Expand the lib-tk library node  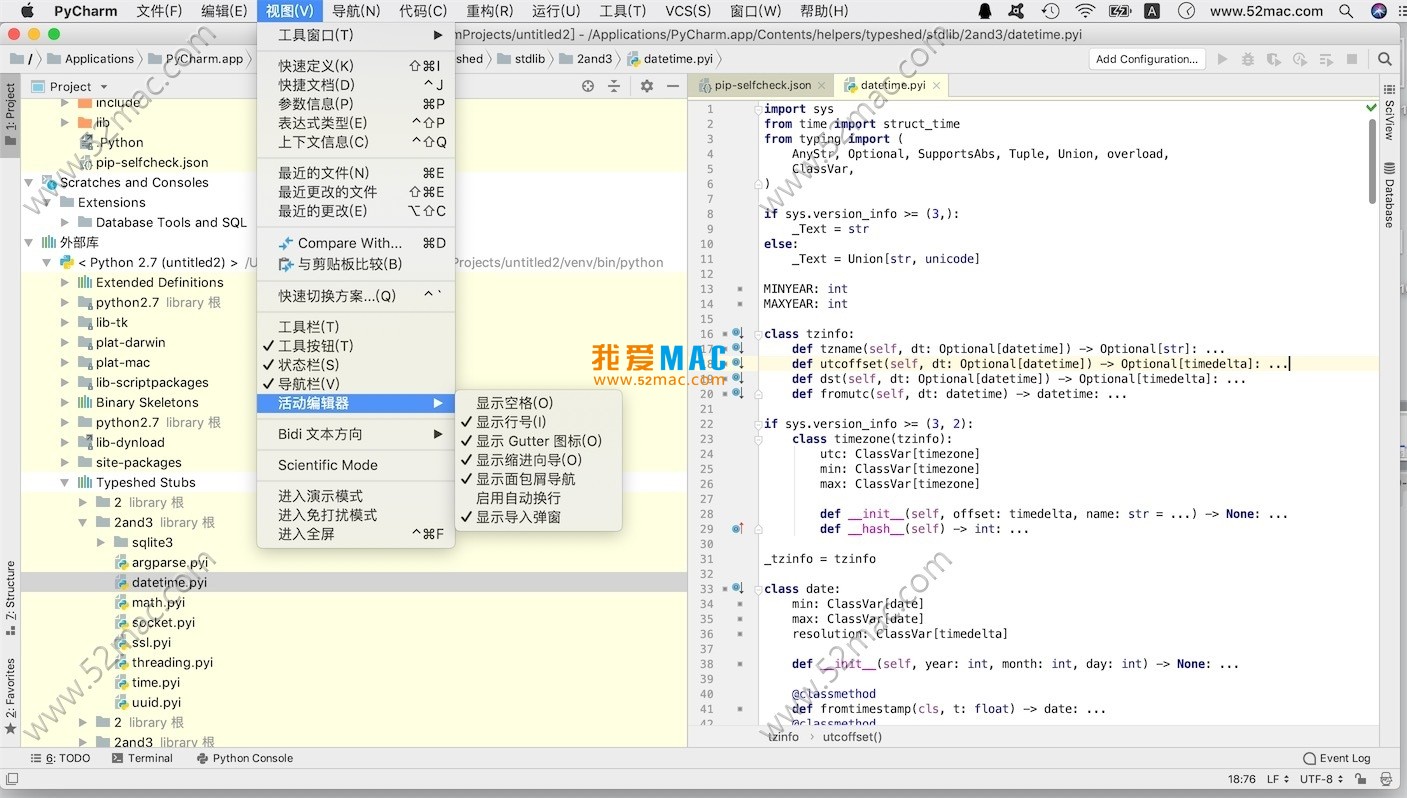pyautogui.click(x=65, y=322)
